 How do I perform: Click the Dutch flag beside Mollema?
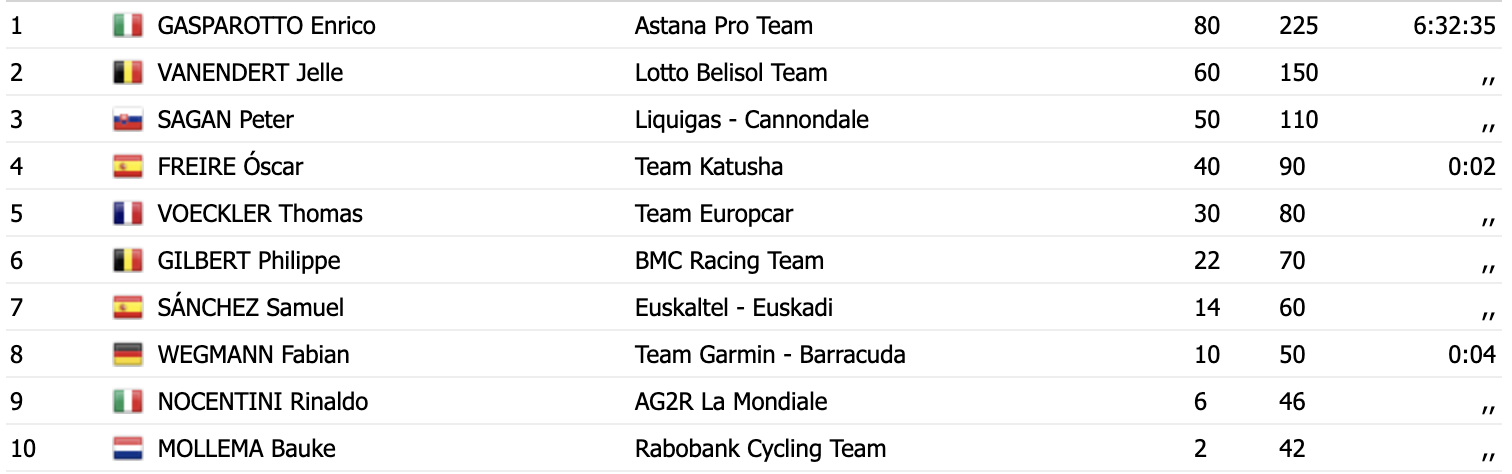tap(127, 449)
